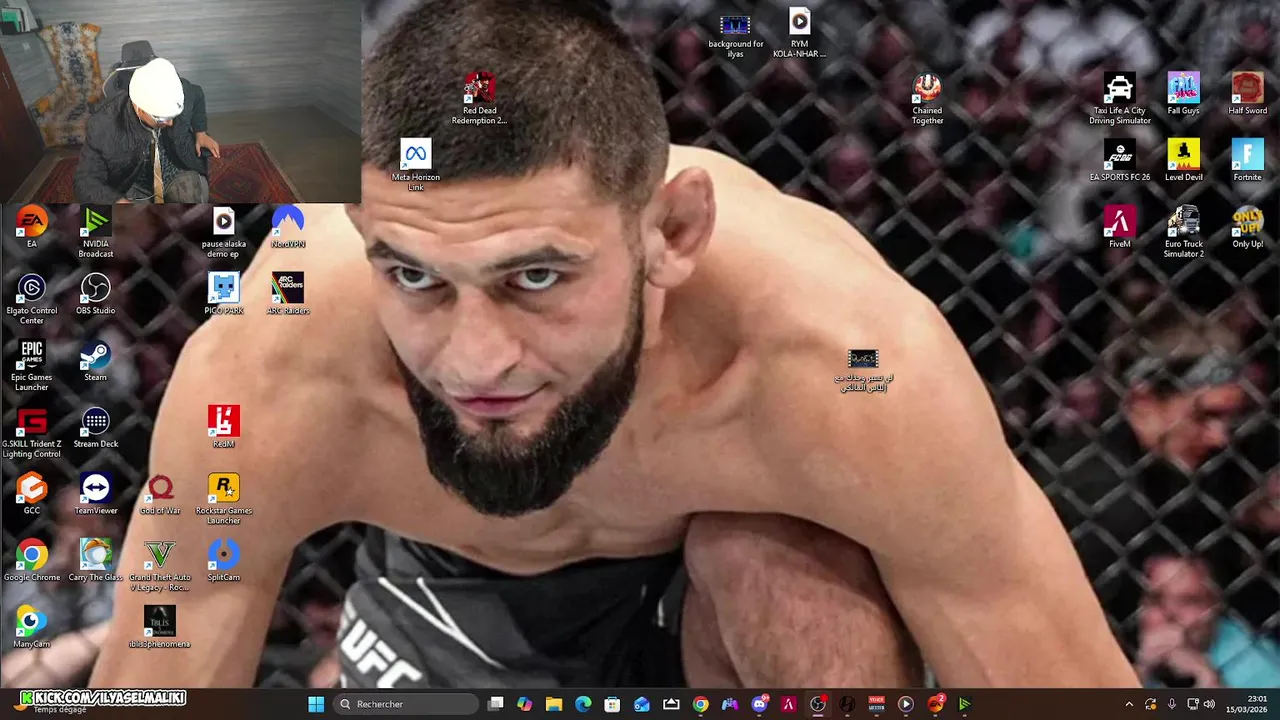Select the Carry The Glass icon
This screenshot has width=1280, height=720.
coord(95,561)
